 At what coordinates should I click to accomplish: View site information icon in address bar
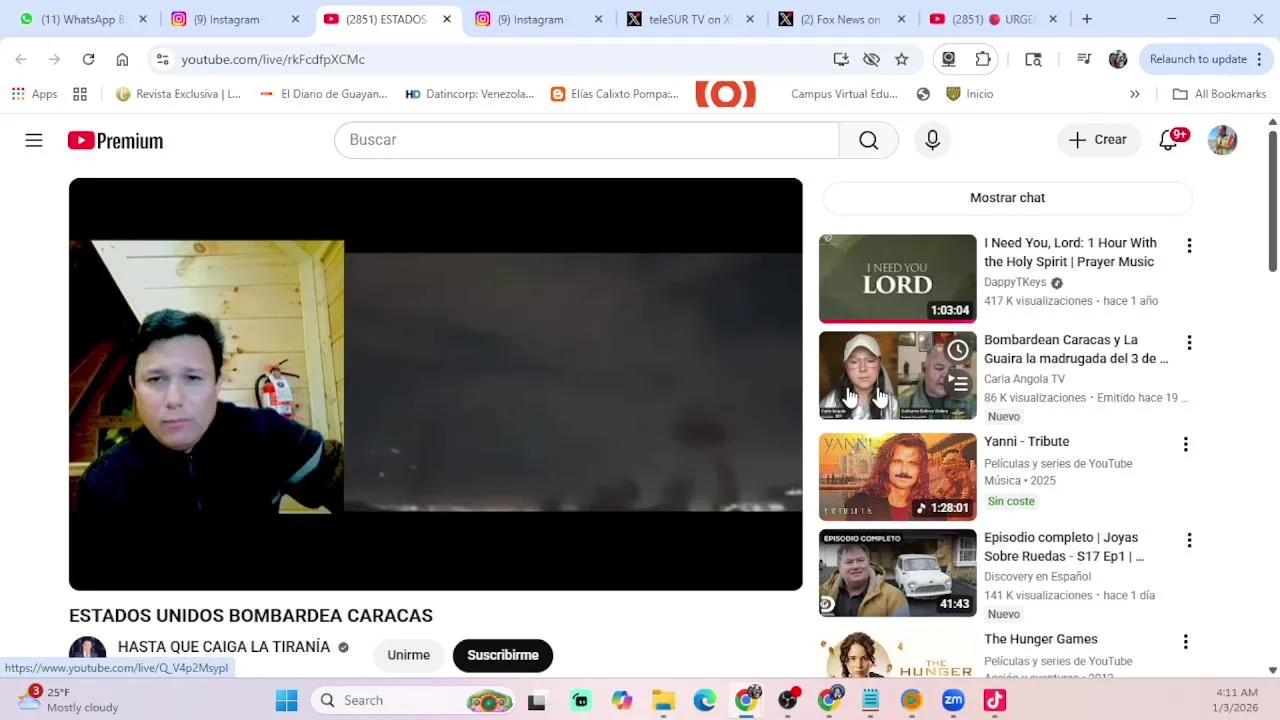click(x=163, y=59)
